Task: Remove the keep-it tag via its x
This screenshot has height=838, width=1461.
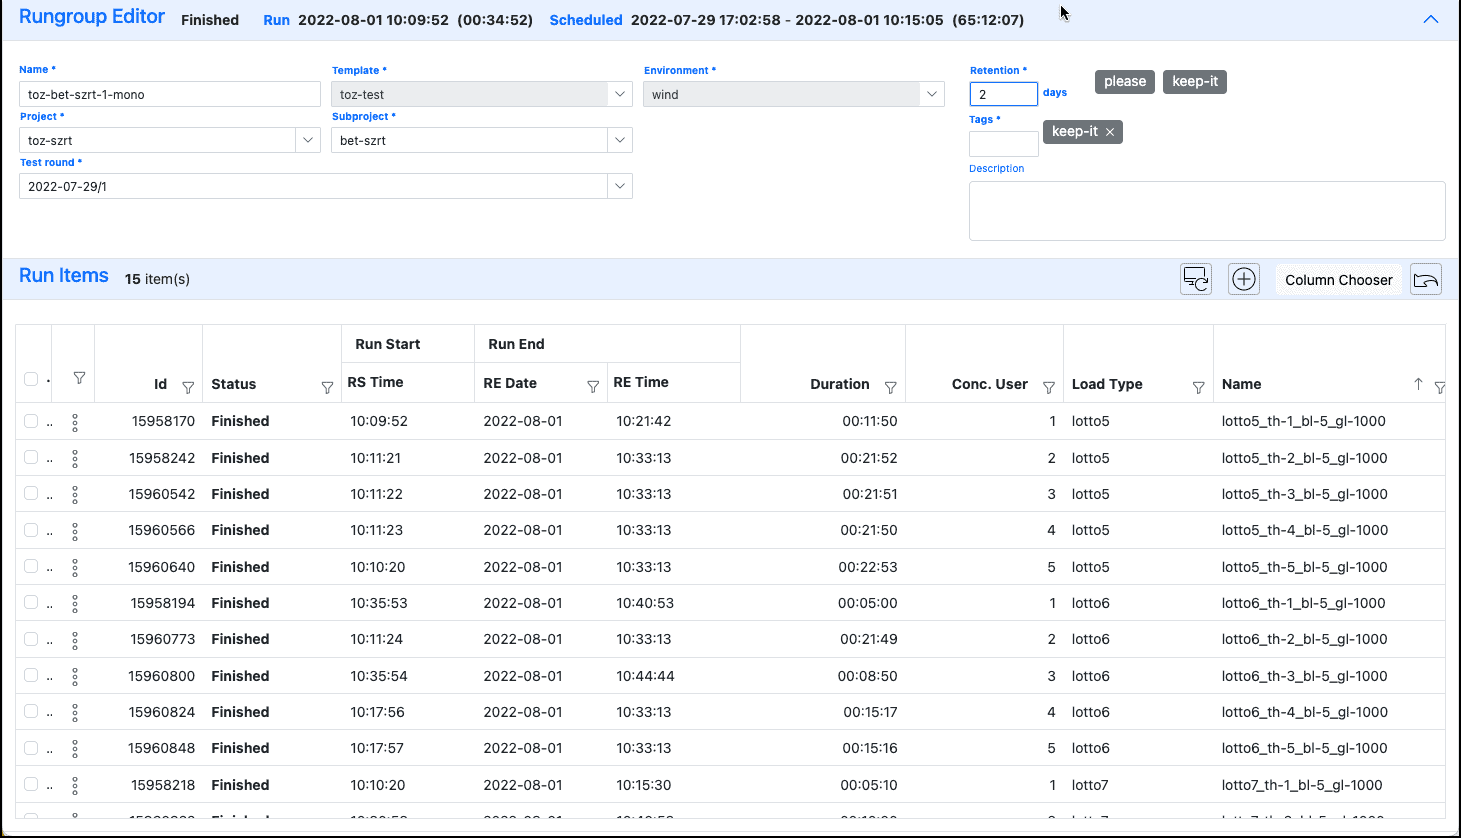Action: click(1110, 132)
